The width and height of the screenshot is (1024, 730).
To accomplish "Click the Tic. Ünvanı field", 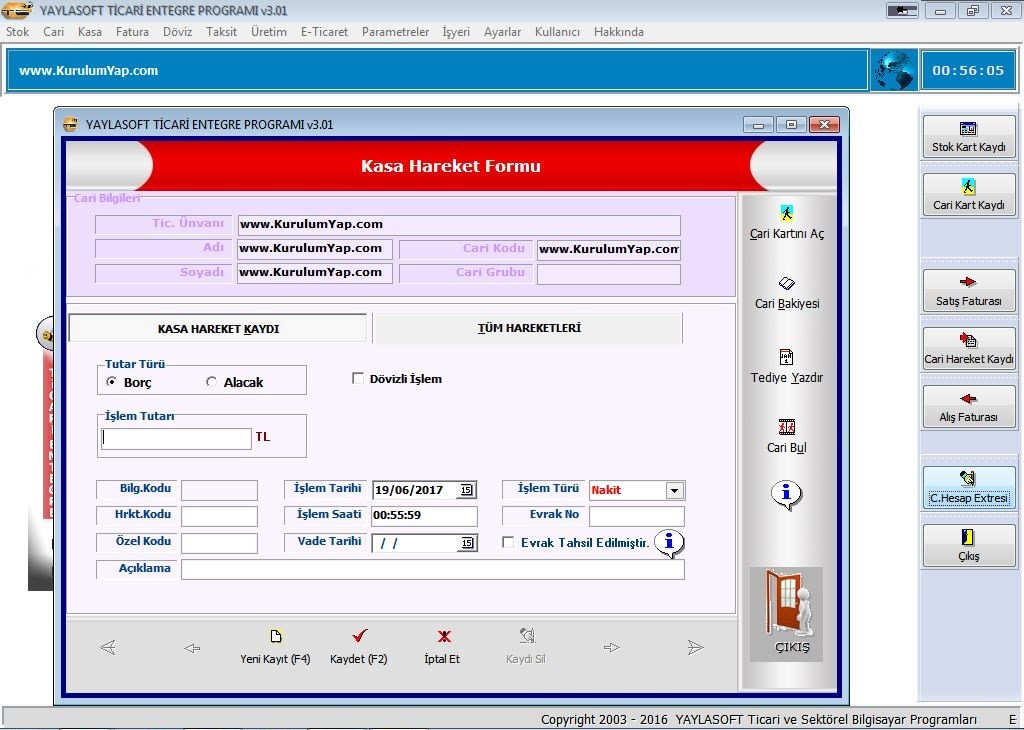I will (459, 225).
